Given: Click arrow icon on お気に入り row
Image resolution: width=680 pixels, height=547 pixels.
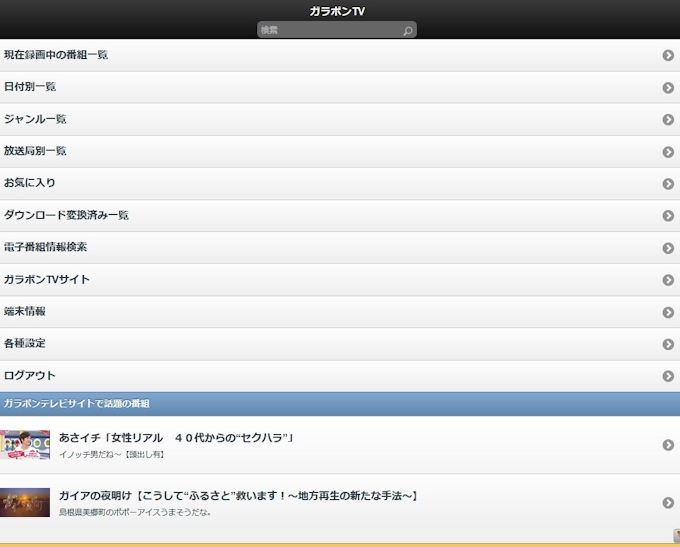Looking at the screenshot, I should point(668,184).
